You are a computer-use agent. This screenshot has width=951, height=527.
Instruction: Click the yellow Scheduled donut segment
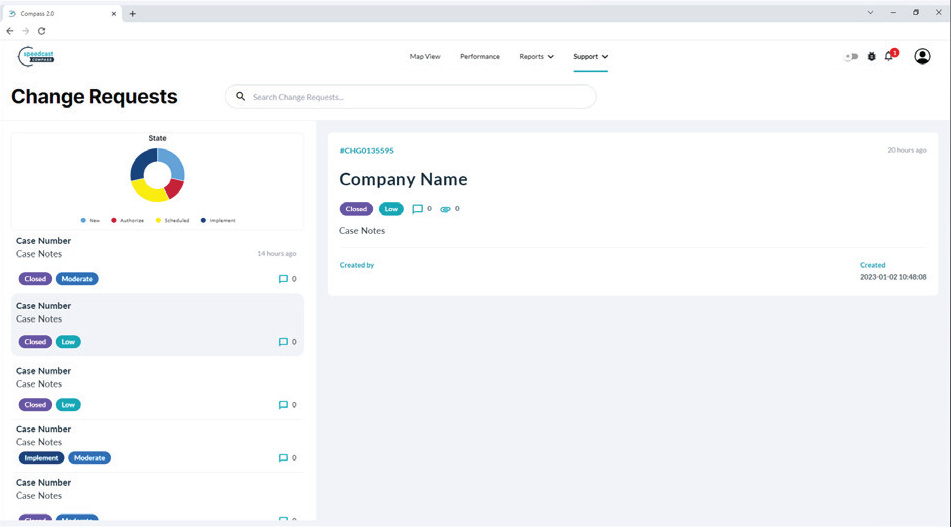pos(147,191)
